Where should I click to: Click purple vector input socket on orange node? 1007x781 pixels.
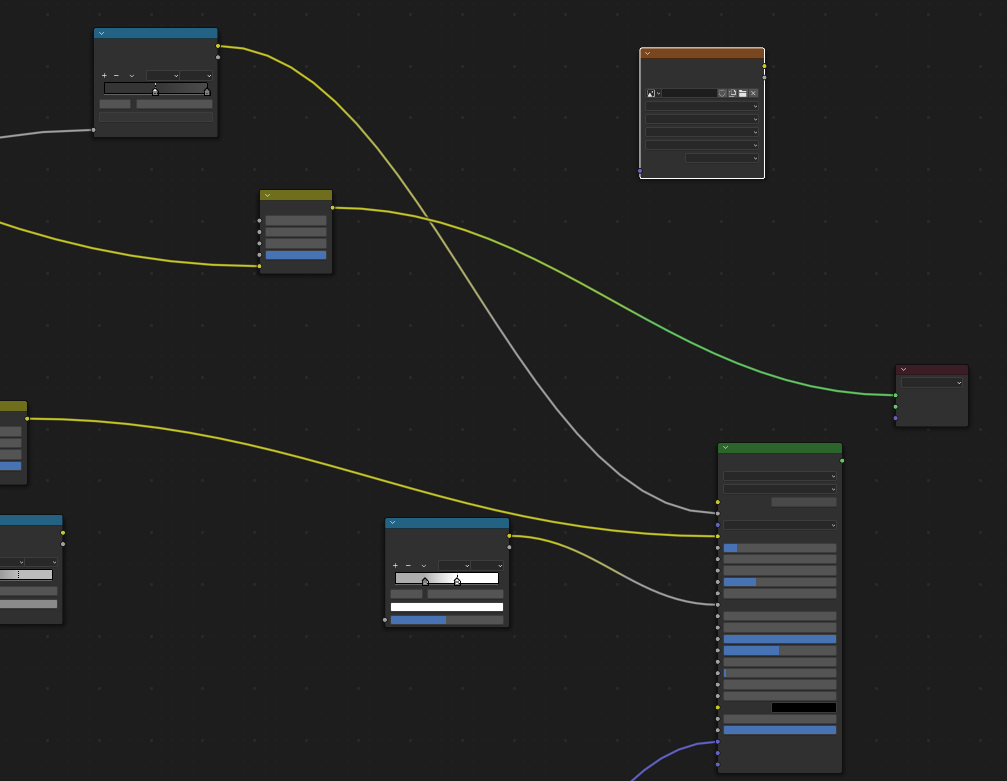640,171
